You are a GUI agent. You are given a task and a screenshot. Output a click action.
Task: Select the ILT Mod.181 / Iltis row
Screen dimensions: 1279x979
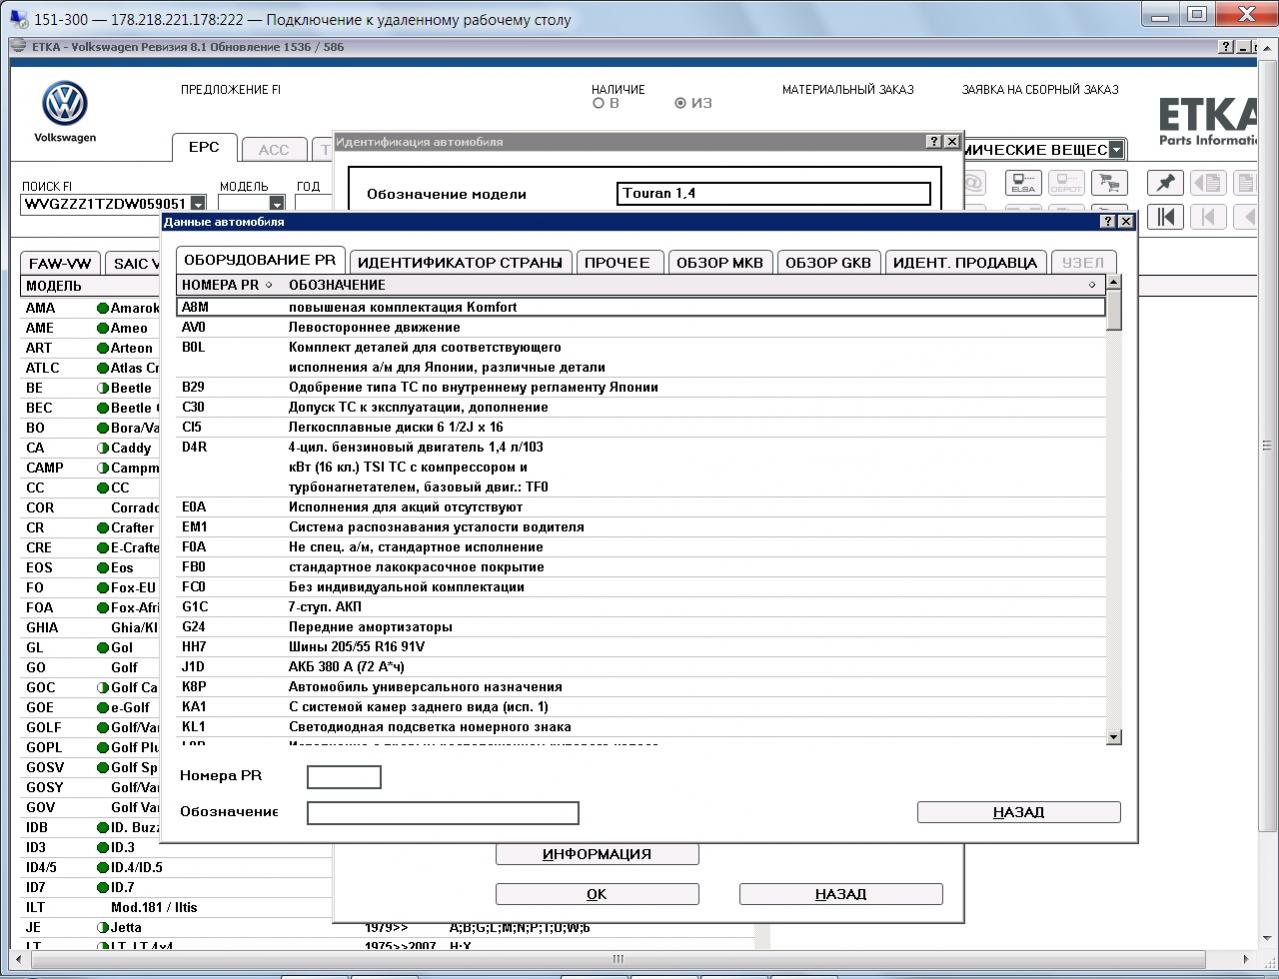click(x=177, y=908)
